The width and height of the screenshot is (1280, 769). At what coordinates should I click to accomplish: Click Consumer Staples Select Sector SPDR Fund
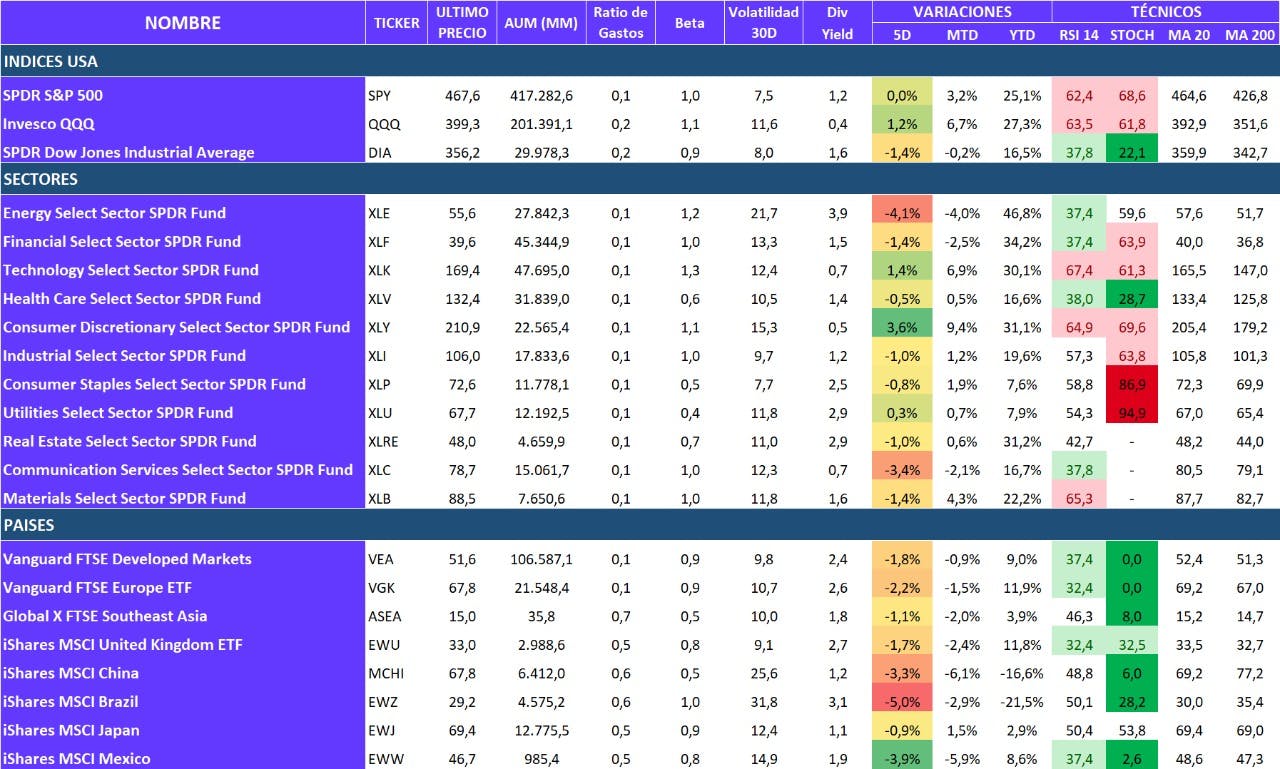pyautogui.click(x=183, y=383)
